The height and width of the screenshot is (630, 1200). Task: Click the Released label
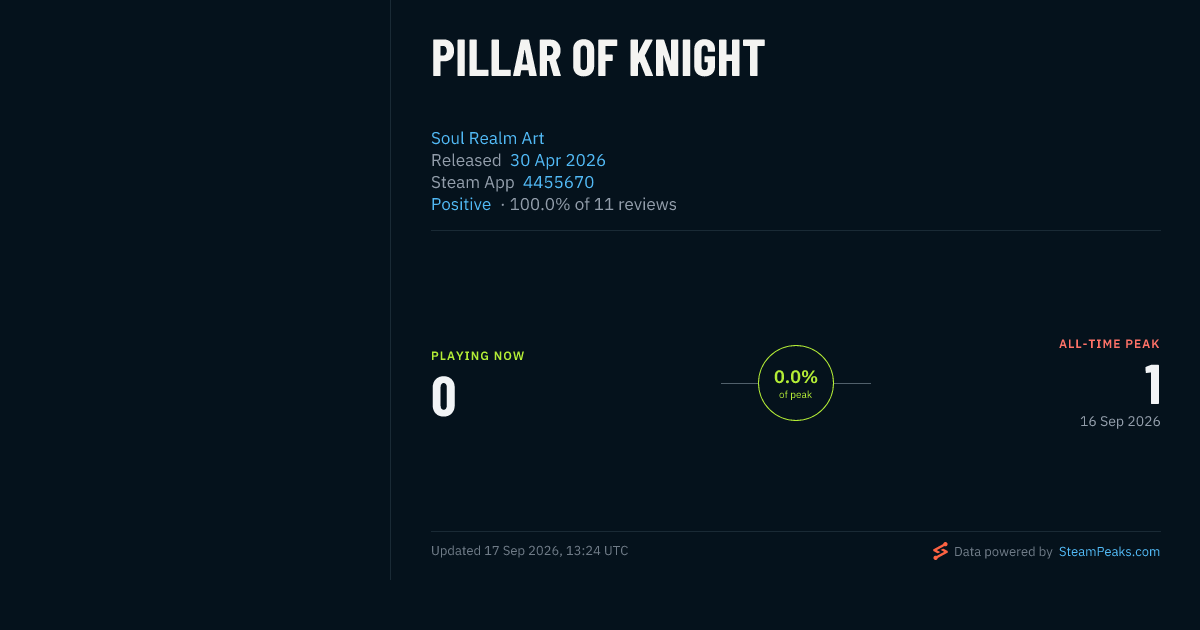tap(466, 160)
